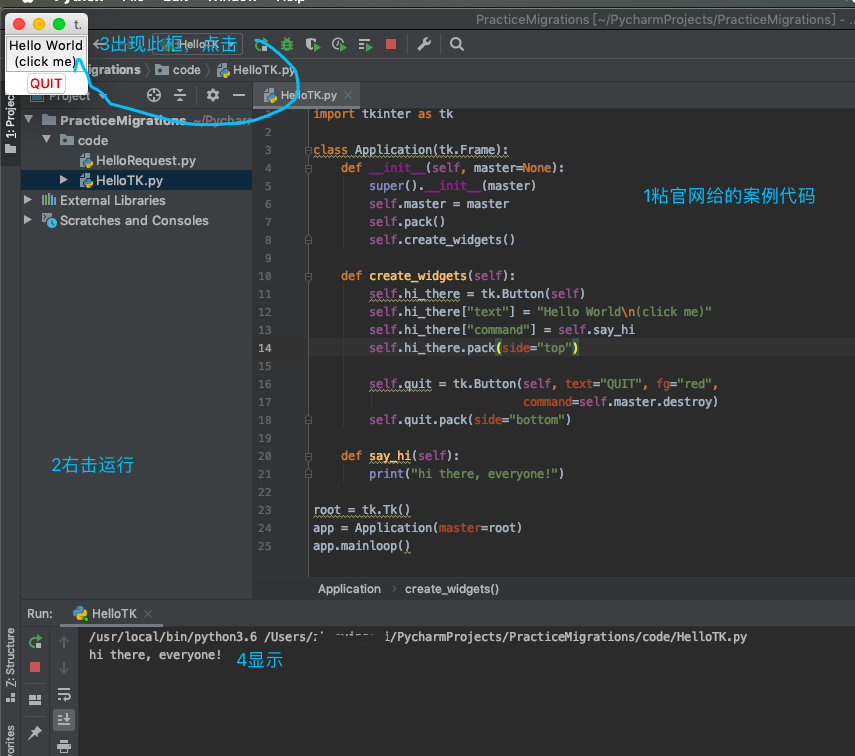Select the External Libraries row

tap(136, 200)
